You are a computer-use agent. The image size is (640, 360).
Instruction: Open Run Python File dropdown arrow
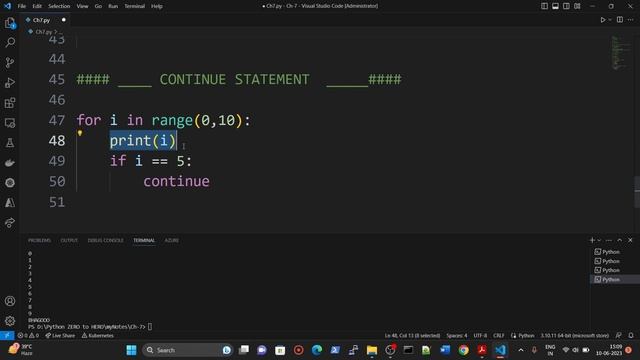point(610,20)
